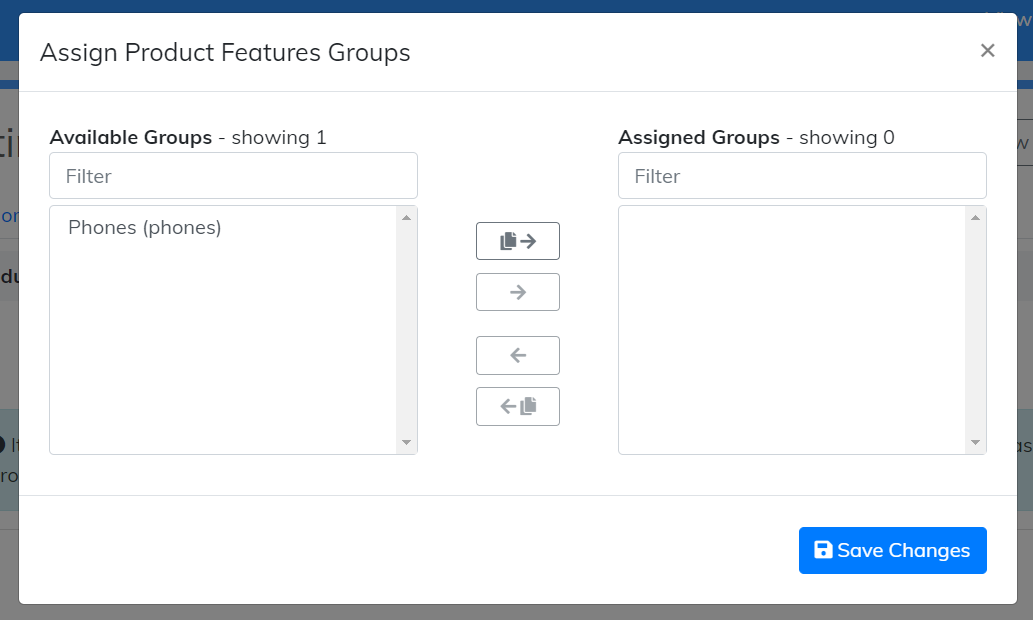Click the move all right button

518,241
